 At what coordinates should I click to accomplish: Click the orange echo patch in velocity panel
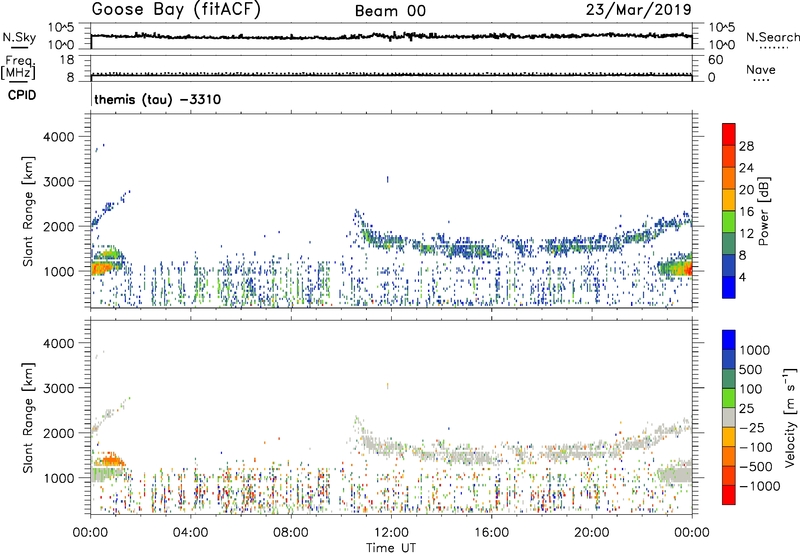[x=111, y=461]
